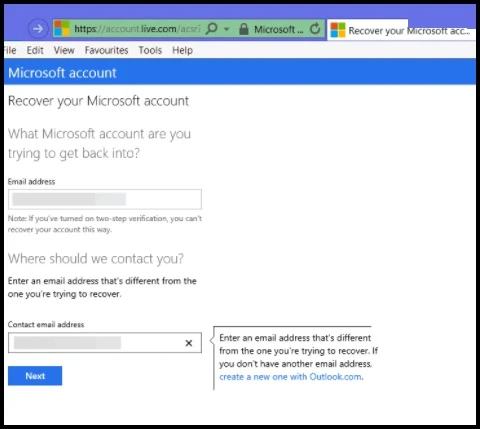The image size is (480, 429).
Task: Click the Microsoft certificate name label beside padlock
Action: coord(279,29)
